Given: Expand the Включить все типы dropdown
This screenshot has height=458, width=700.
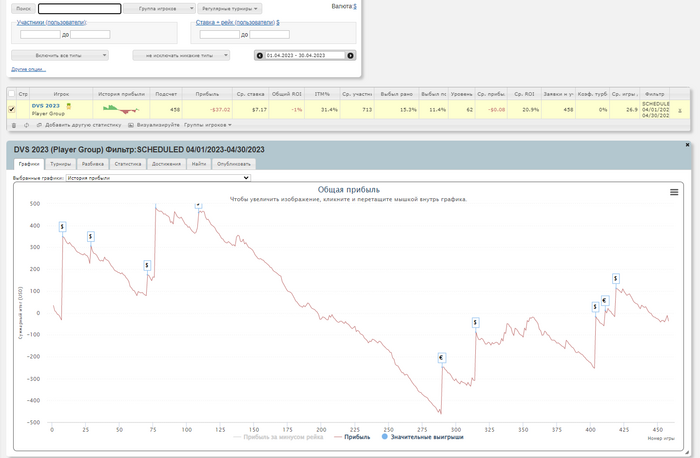Looking at the screenshot, I should (x=60, y=55).
